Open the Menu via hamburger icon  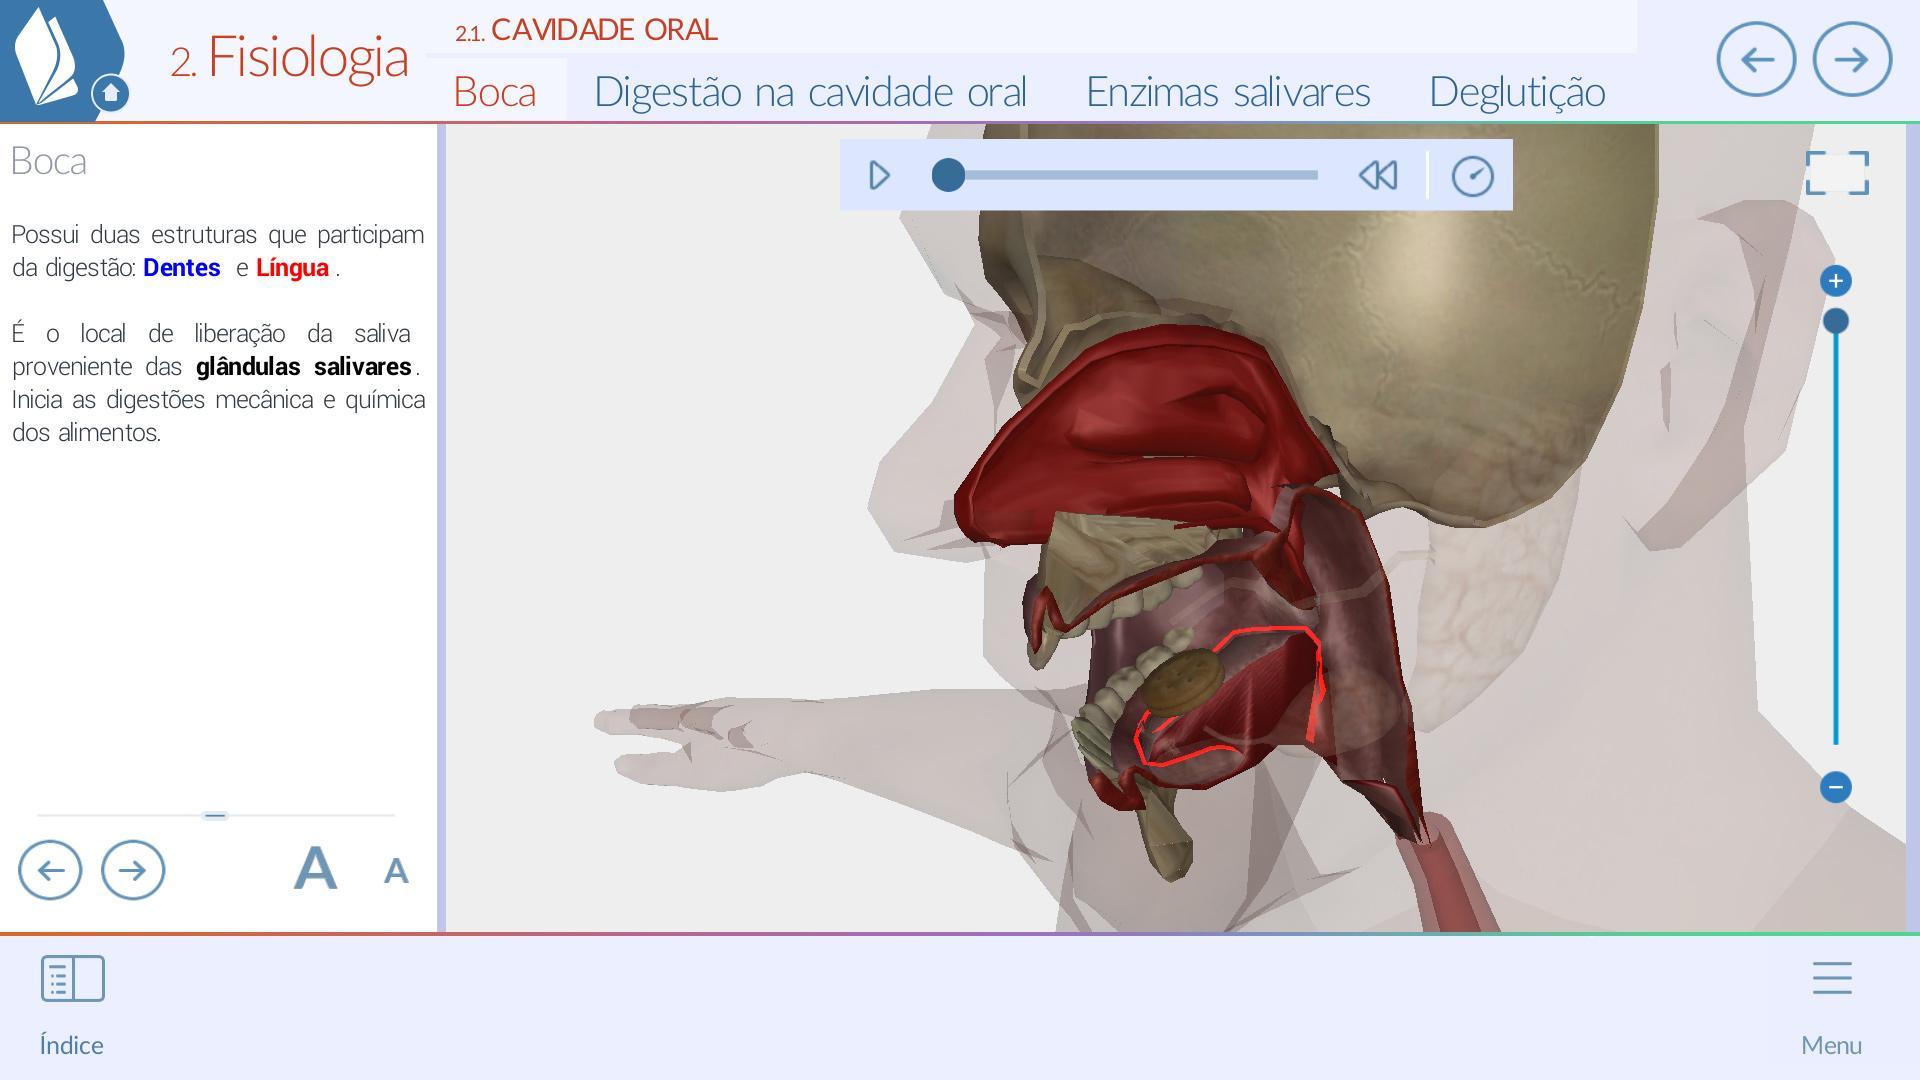(x=1832, y=978)
